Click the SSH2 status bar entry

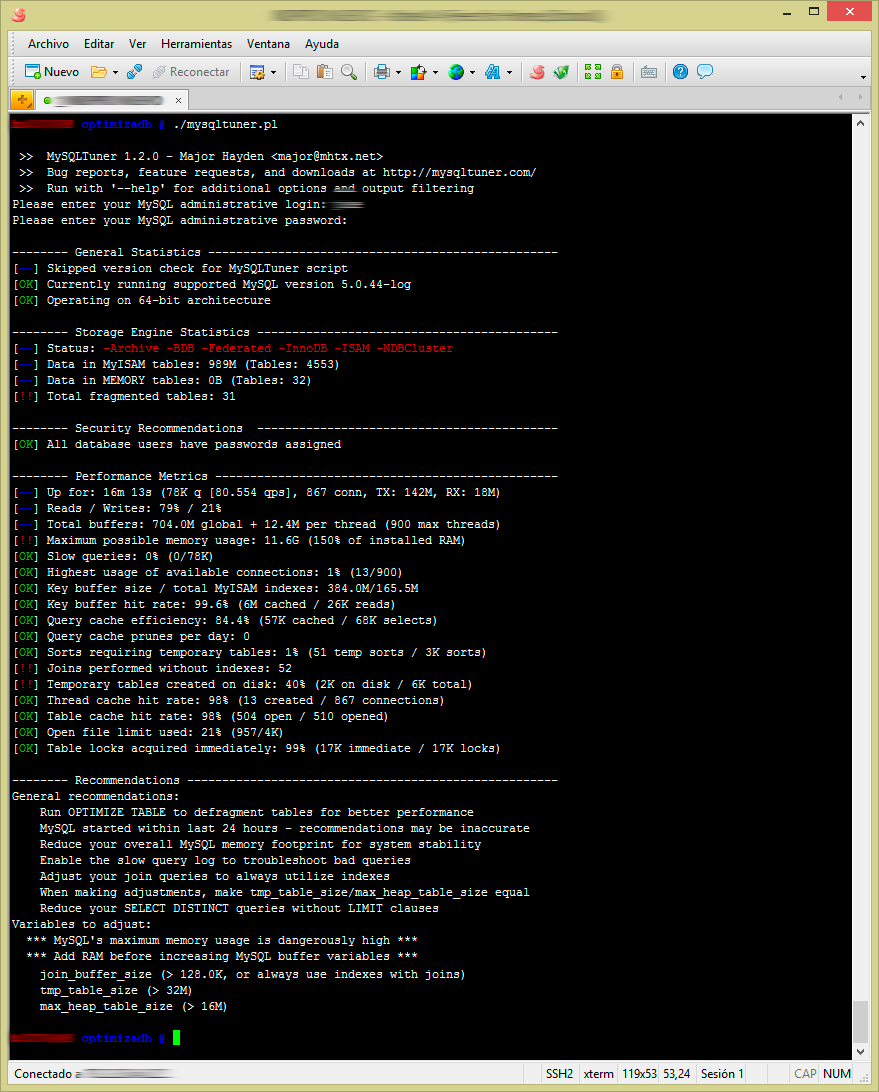(559, 1073)
